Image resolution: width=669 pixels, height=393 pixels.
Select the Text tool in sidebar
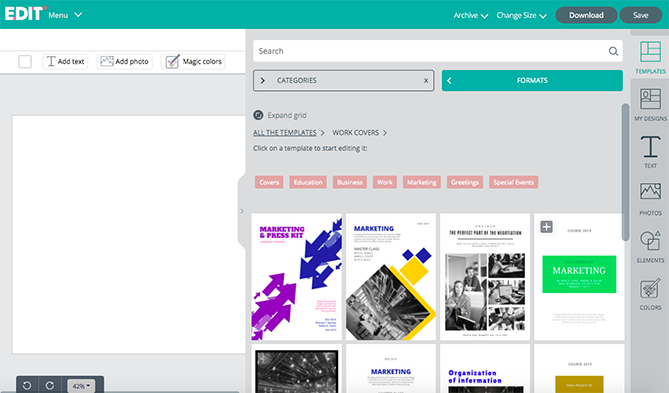(650, 152)
